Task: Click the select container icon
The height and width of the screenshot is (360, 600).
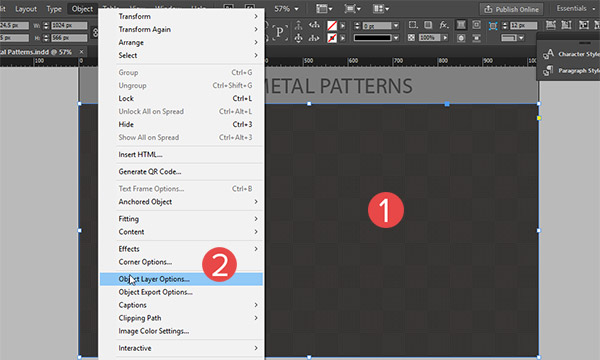Action: coord(298,25)
